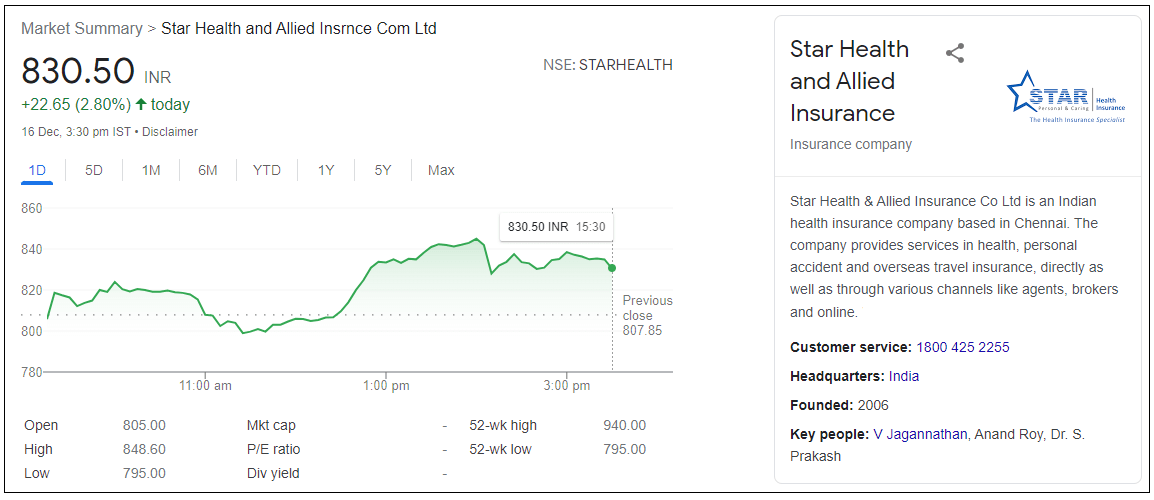This screenshot has height=500, width=1154.
Task: Open the Star Health logo image
Action: 1066,96
